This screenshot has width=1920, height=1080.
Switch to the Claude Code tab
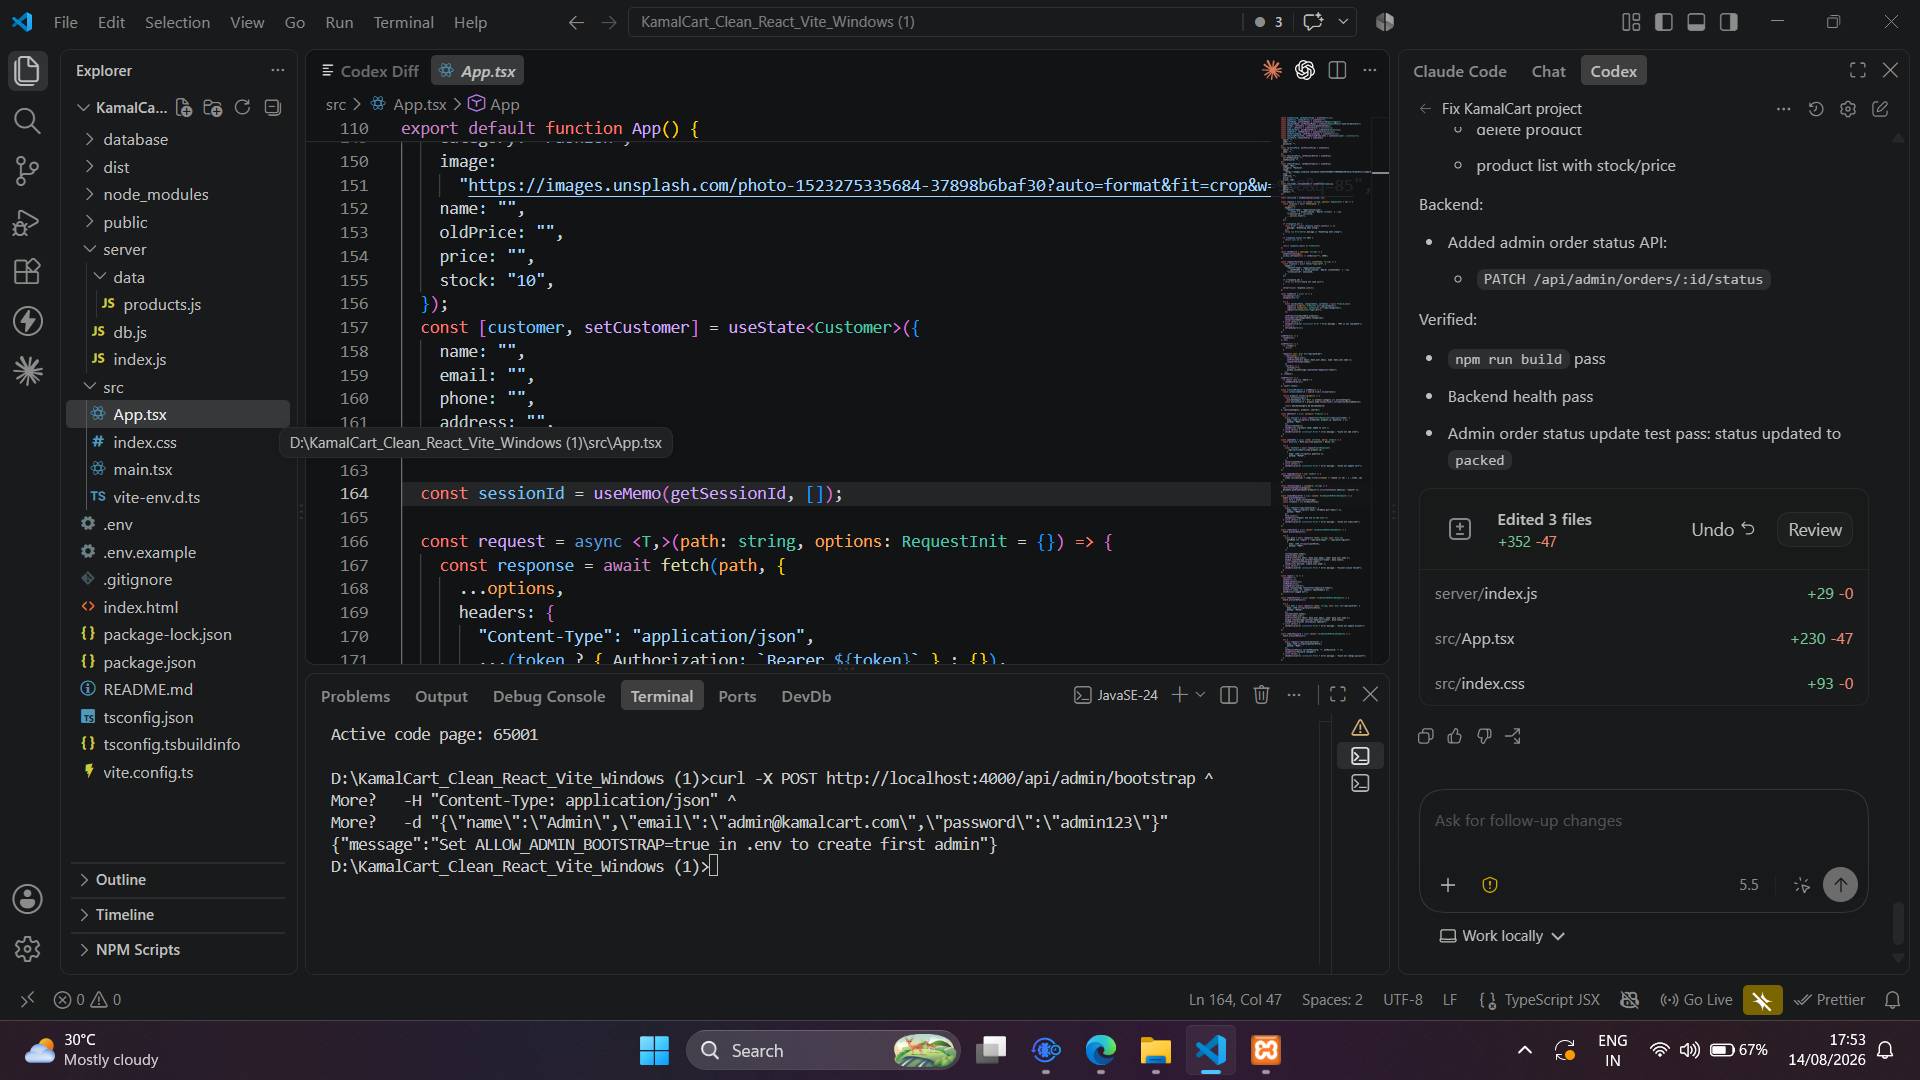click(1459, 71)
